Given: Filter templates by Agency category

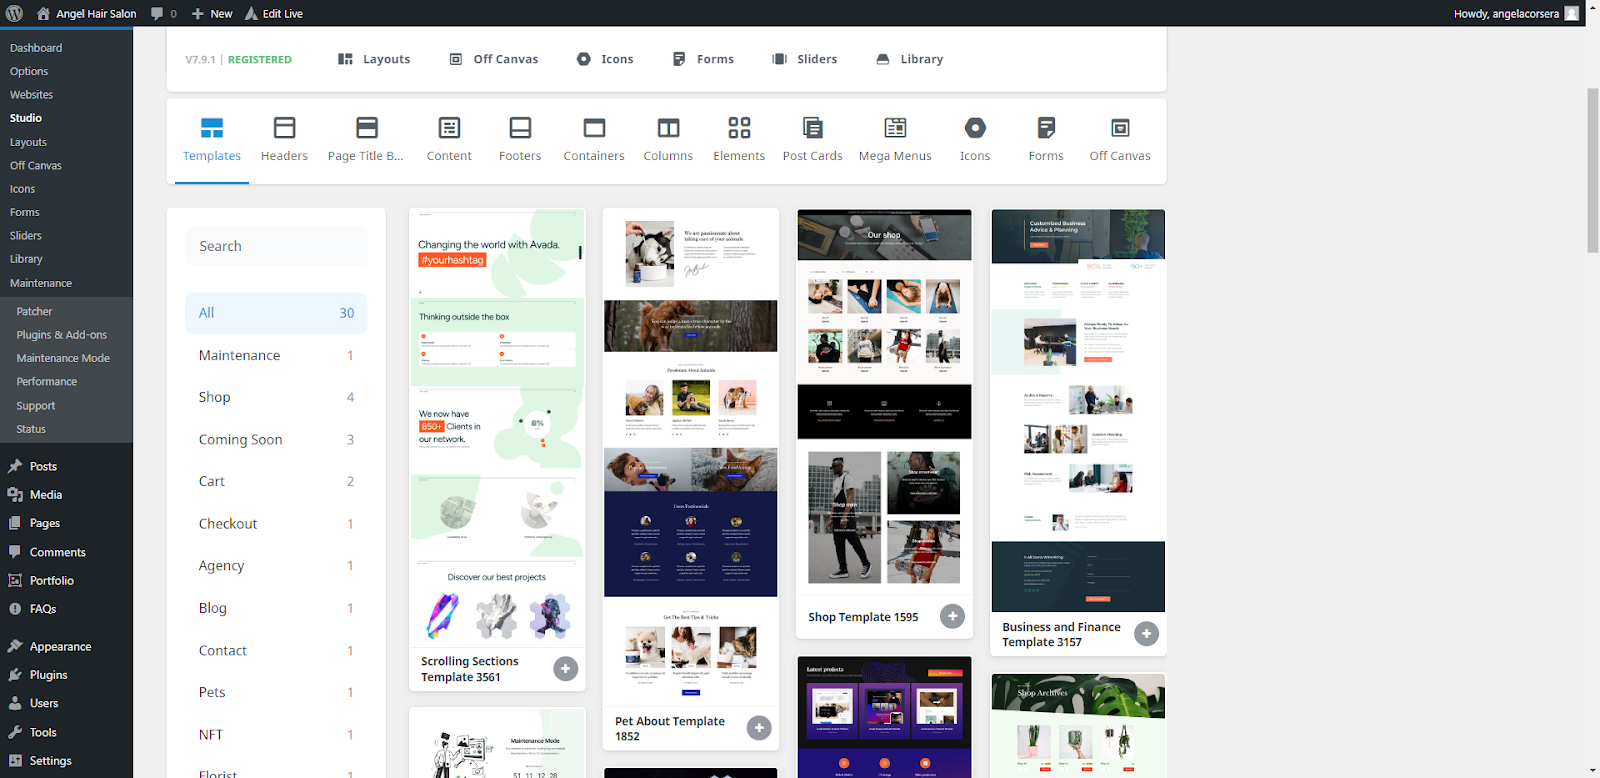Looking at the screenshot, I should click(x=276, y=566).
